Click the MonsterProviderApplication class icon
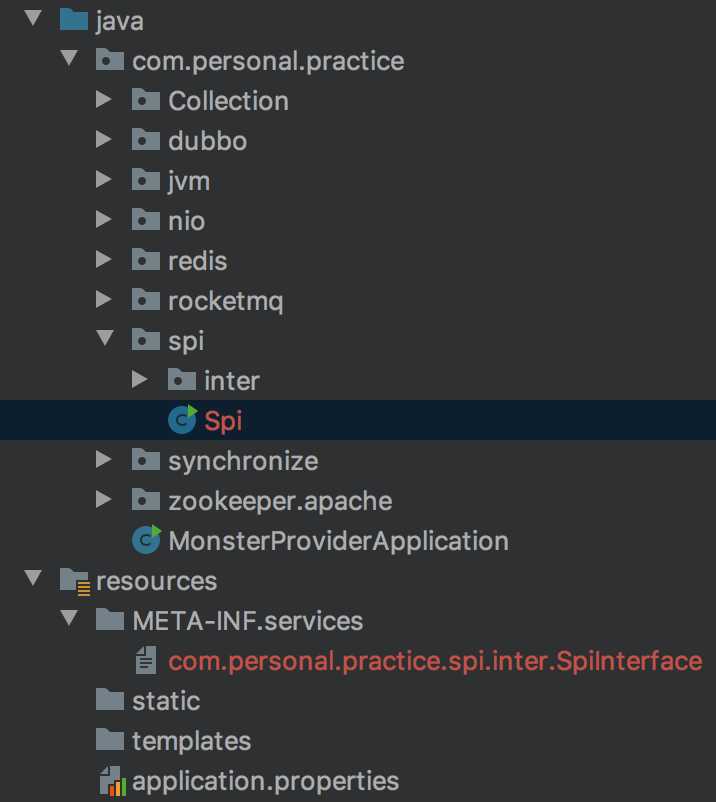 (x=146, y=540)
